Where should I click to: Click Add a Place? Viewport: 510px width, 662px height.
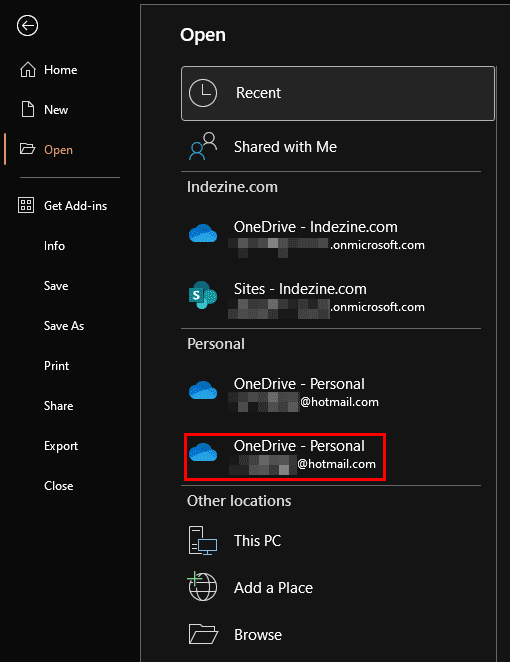[331, 587]
